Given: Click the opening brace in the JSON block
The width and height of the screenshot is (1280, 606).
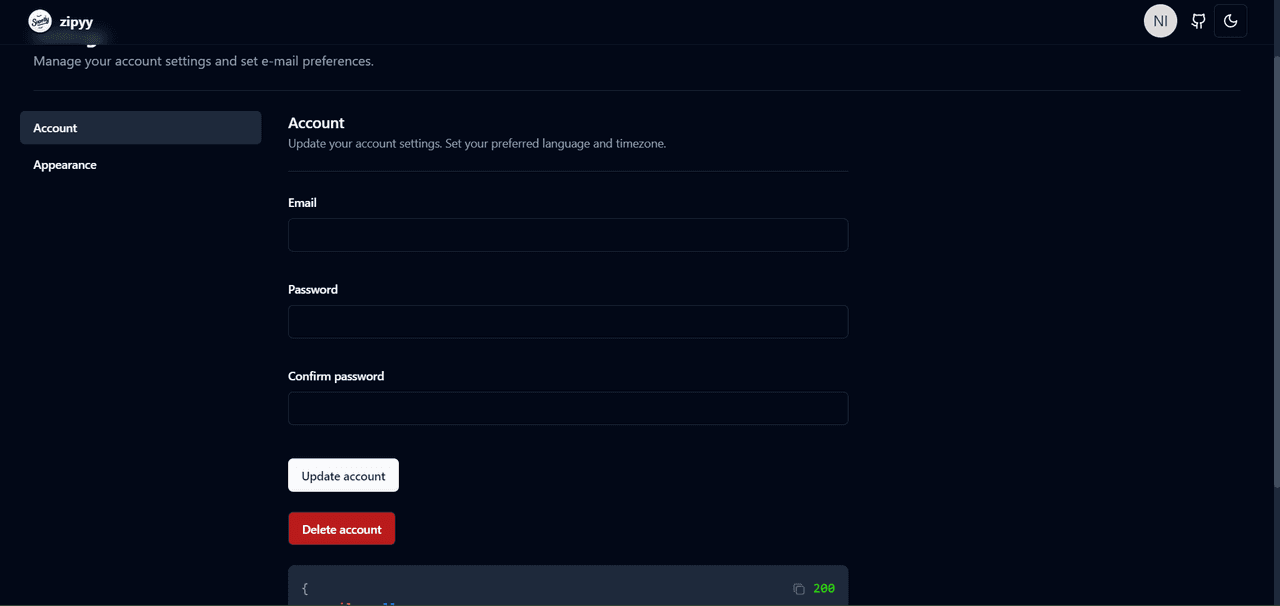Looking at the screenshot, I should pyautogui.click(x=305, y=589).
